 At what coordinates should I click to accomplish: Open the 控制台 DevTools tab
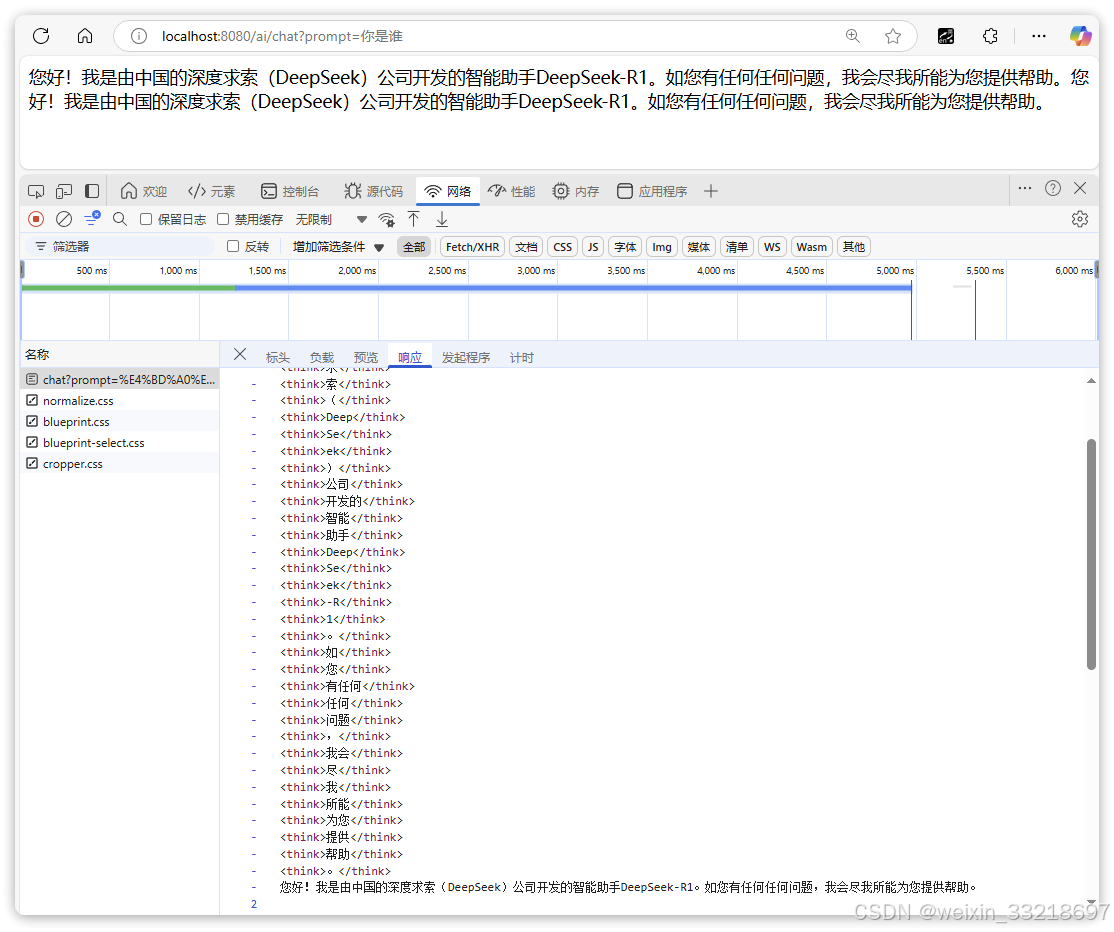pos(290,191)
